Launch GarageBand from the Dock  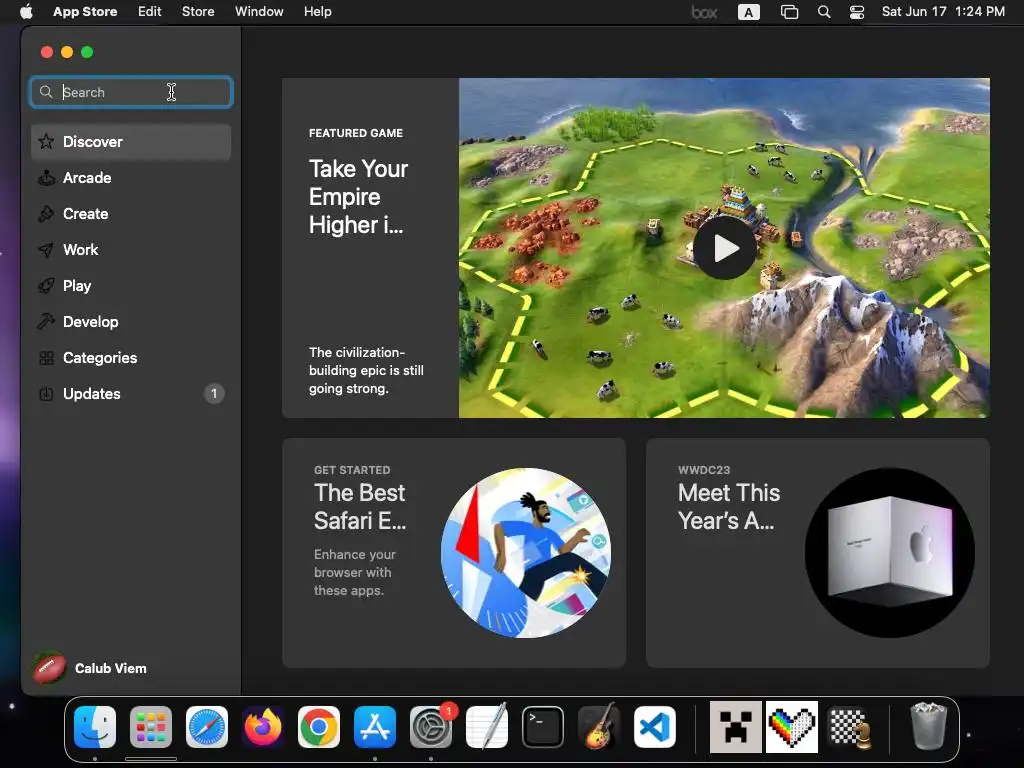click(x=599, y=727)
